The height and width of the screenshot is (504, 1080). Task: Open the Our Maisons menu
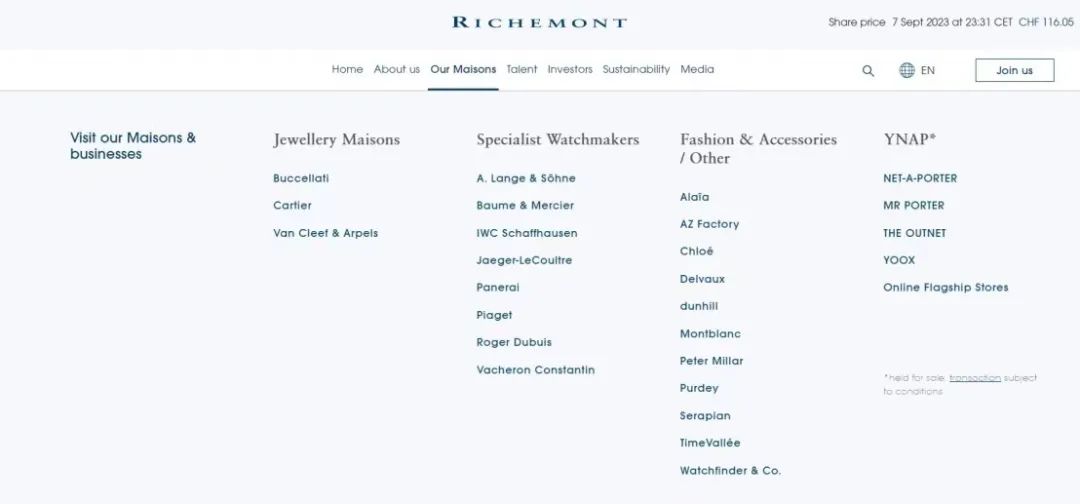pos(463,69)
